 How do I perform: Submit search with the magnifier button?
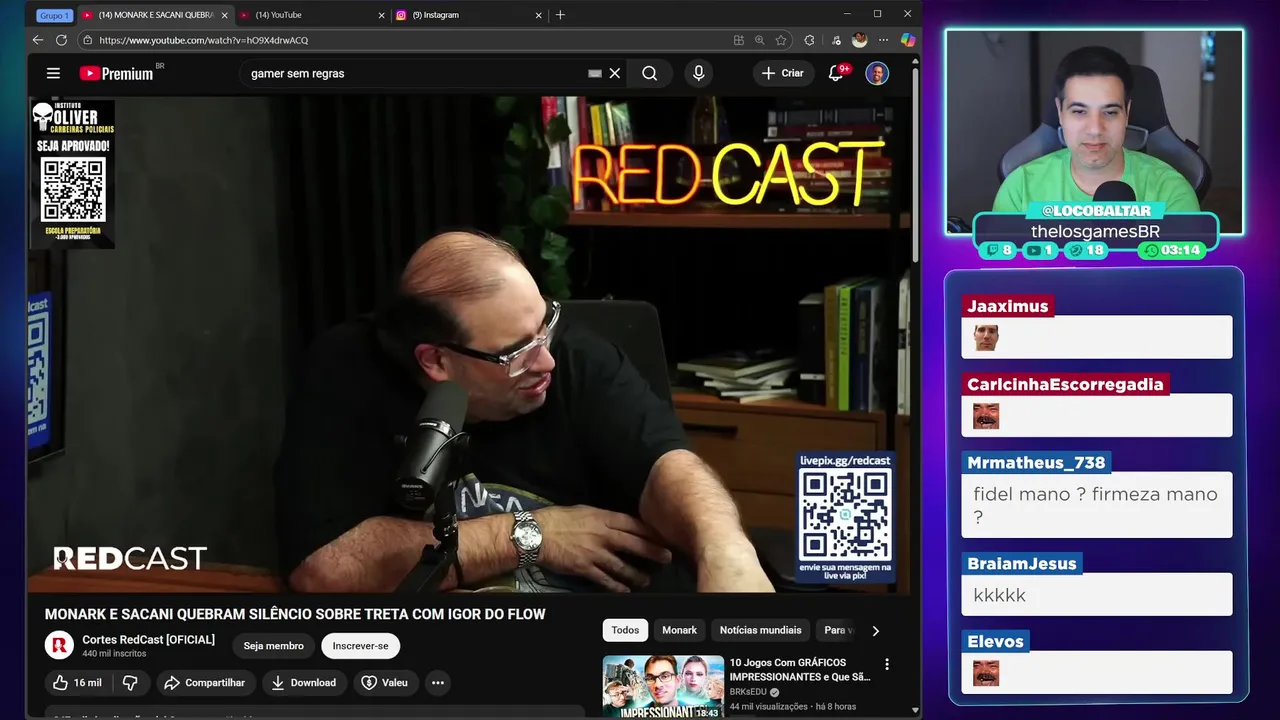point(650,73)
